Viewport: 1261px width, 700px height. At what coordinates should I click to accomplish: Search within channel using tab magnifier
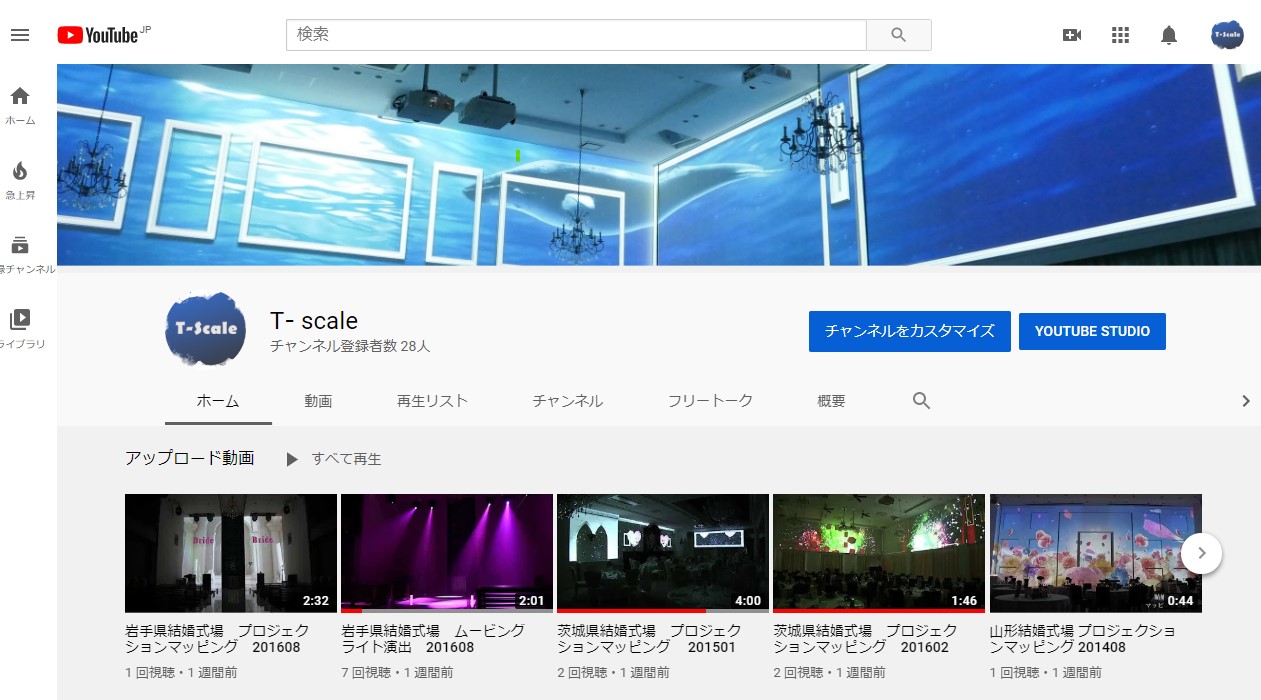click(x=921, y=401)
